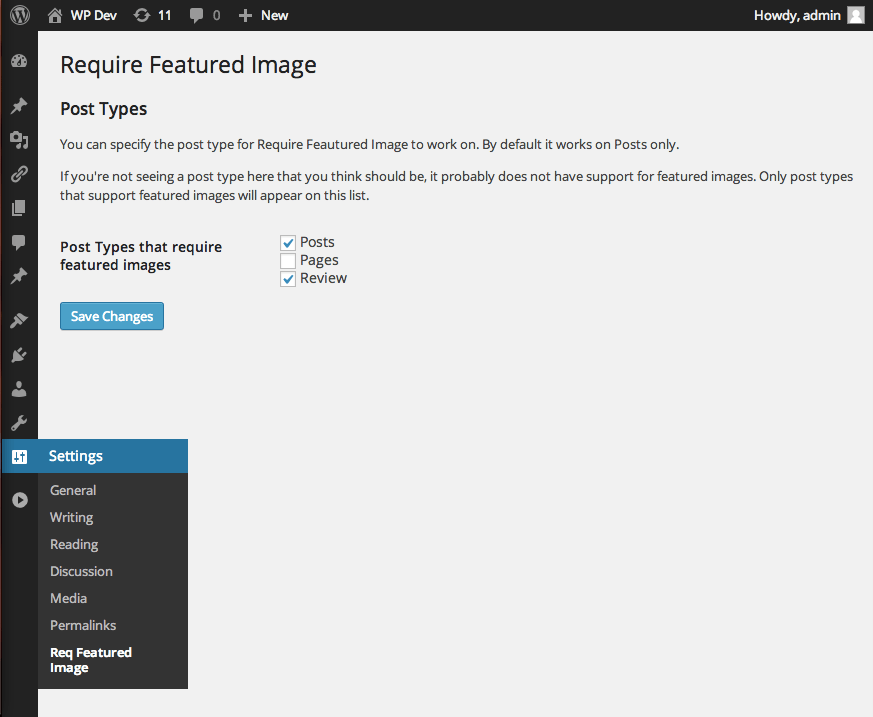Open the New content dropdown

(263, 15)
